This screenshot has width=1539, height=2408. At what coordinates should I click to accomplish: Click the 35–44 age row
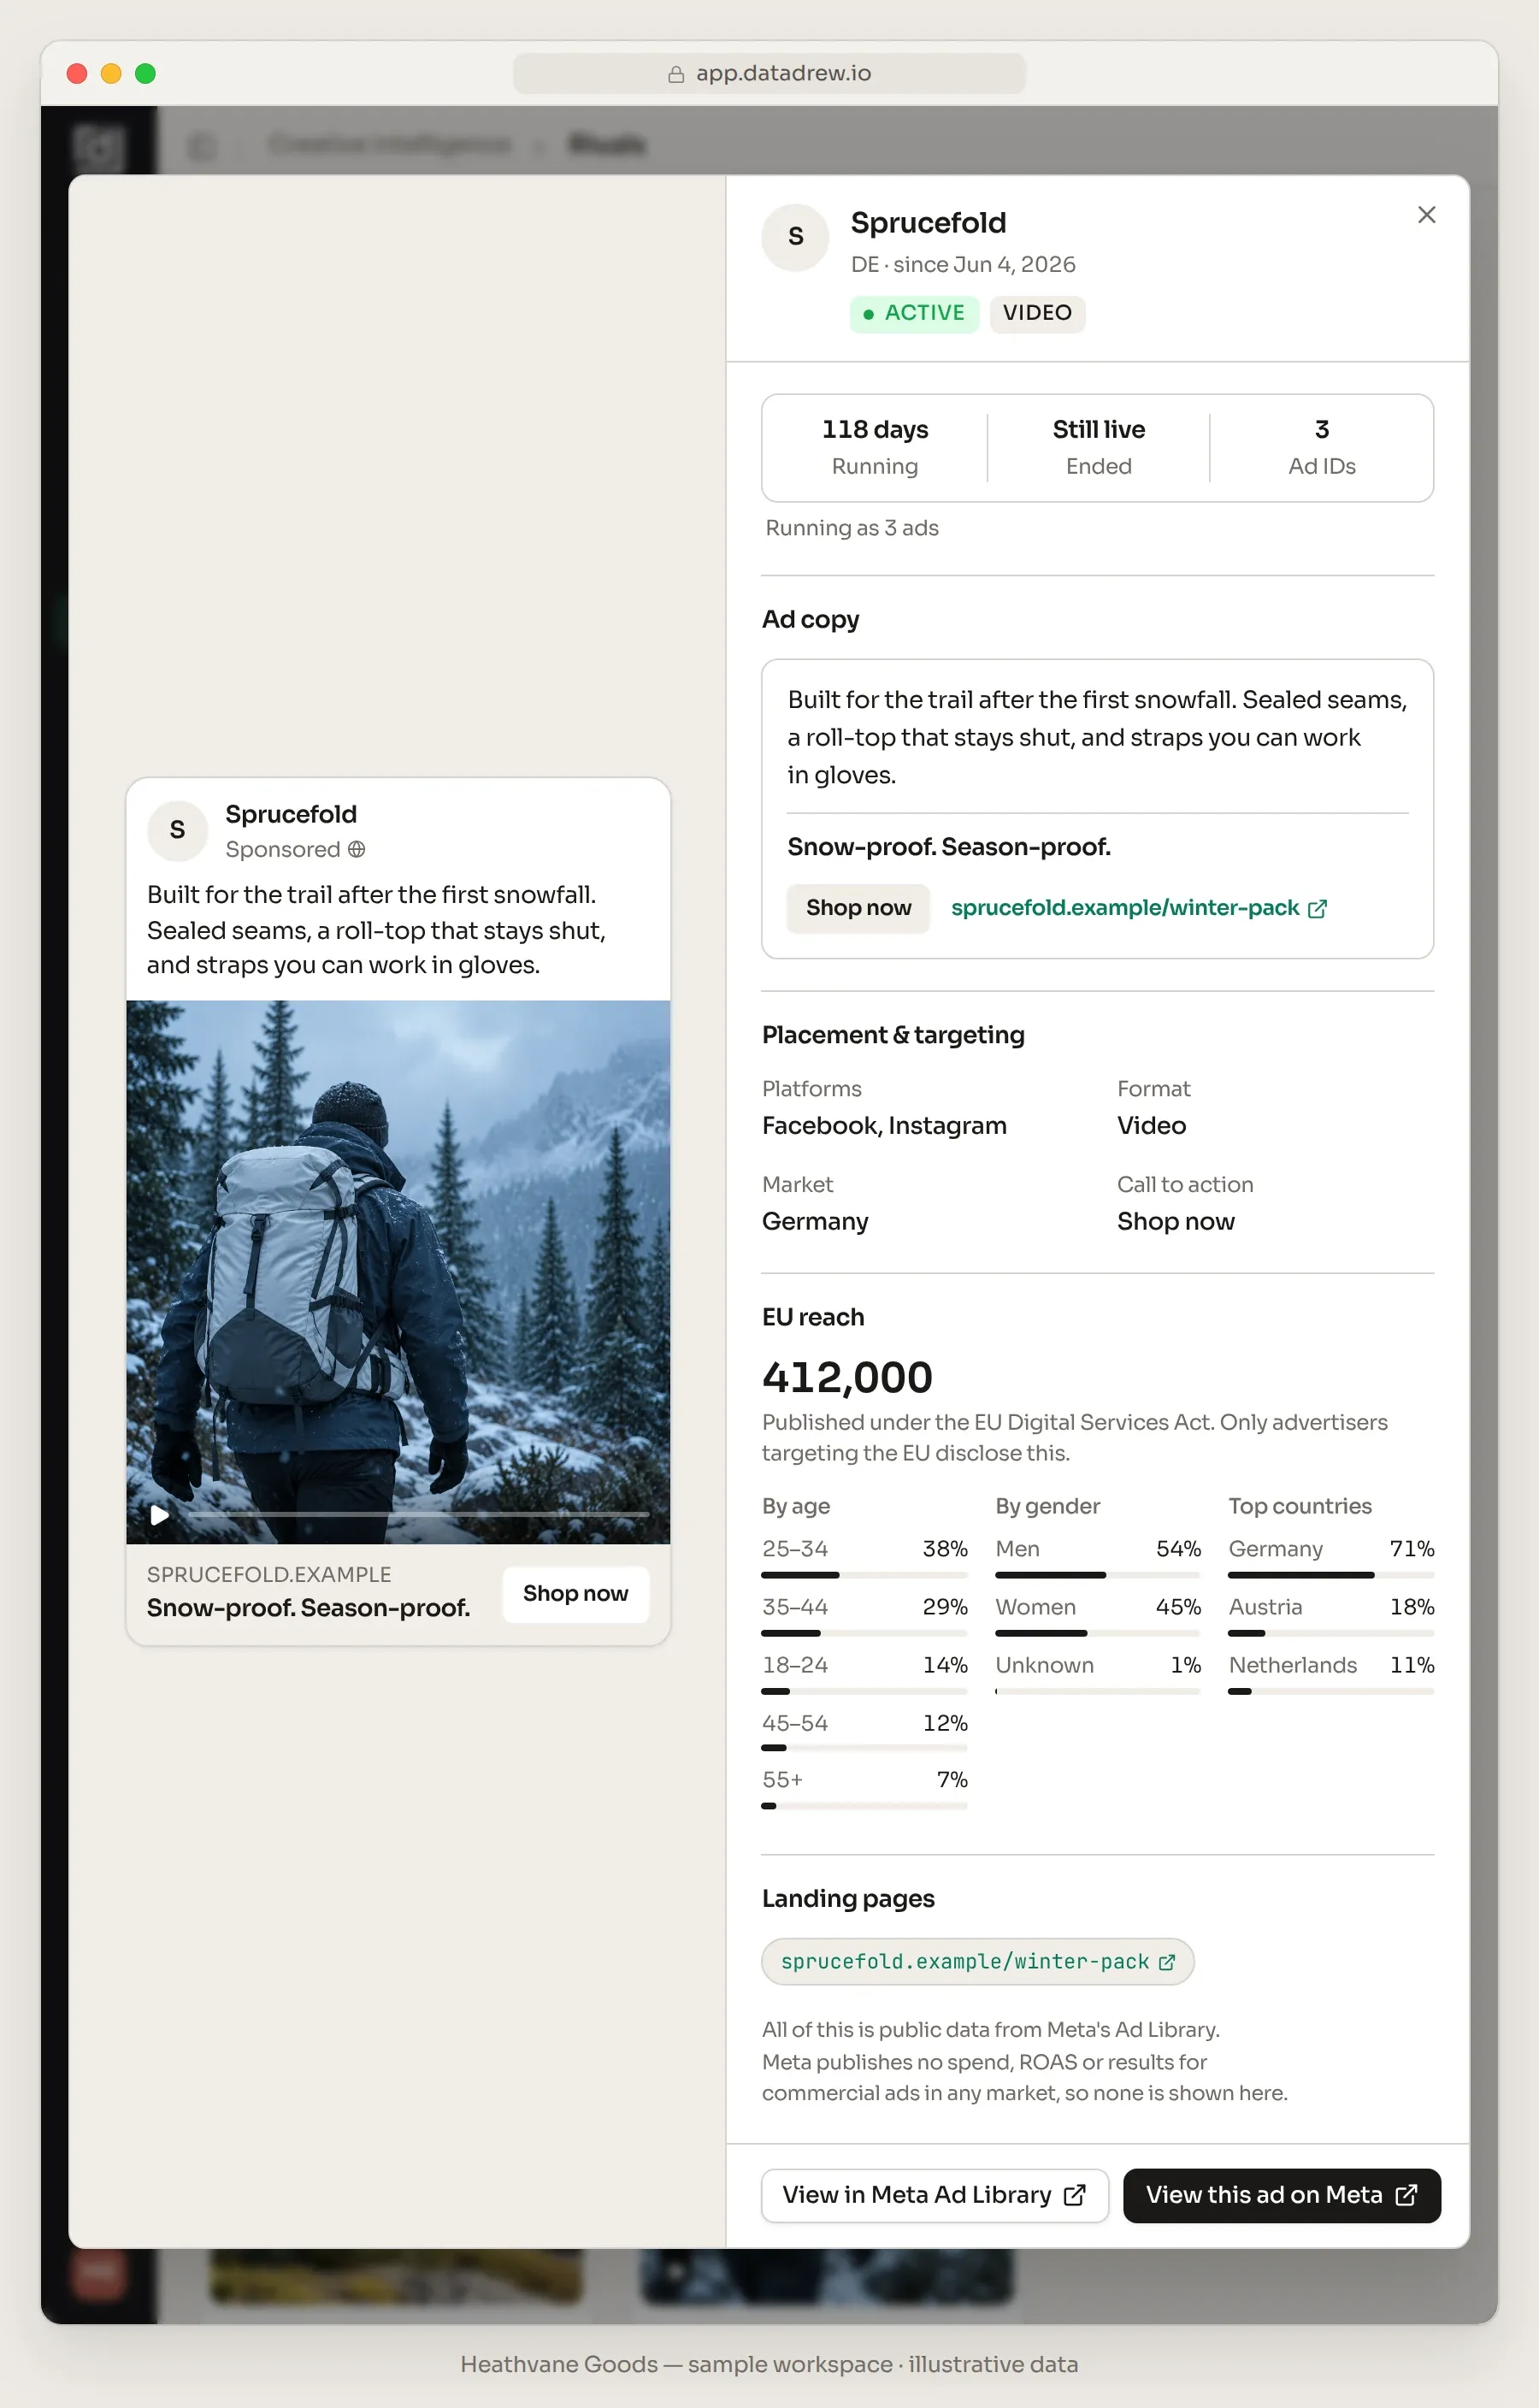864,1615
